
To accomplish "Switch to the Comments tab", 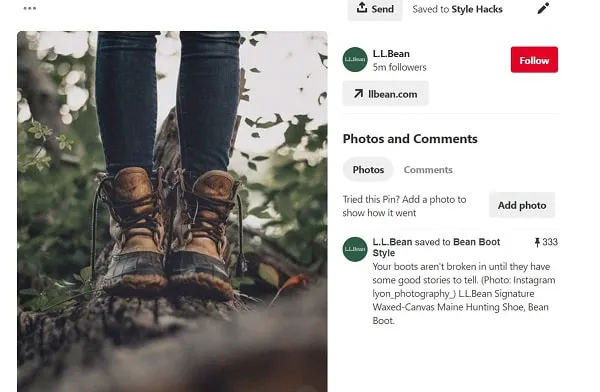I will (428, 170).
